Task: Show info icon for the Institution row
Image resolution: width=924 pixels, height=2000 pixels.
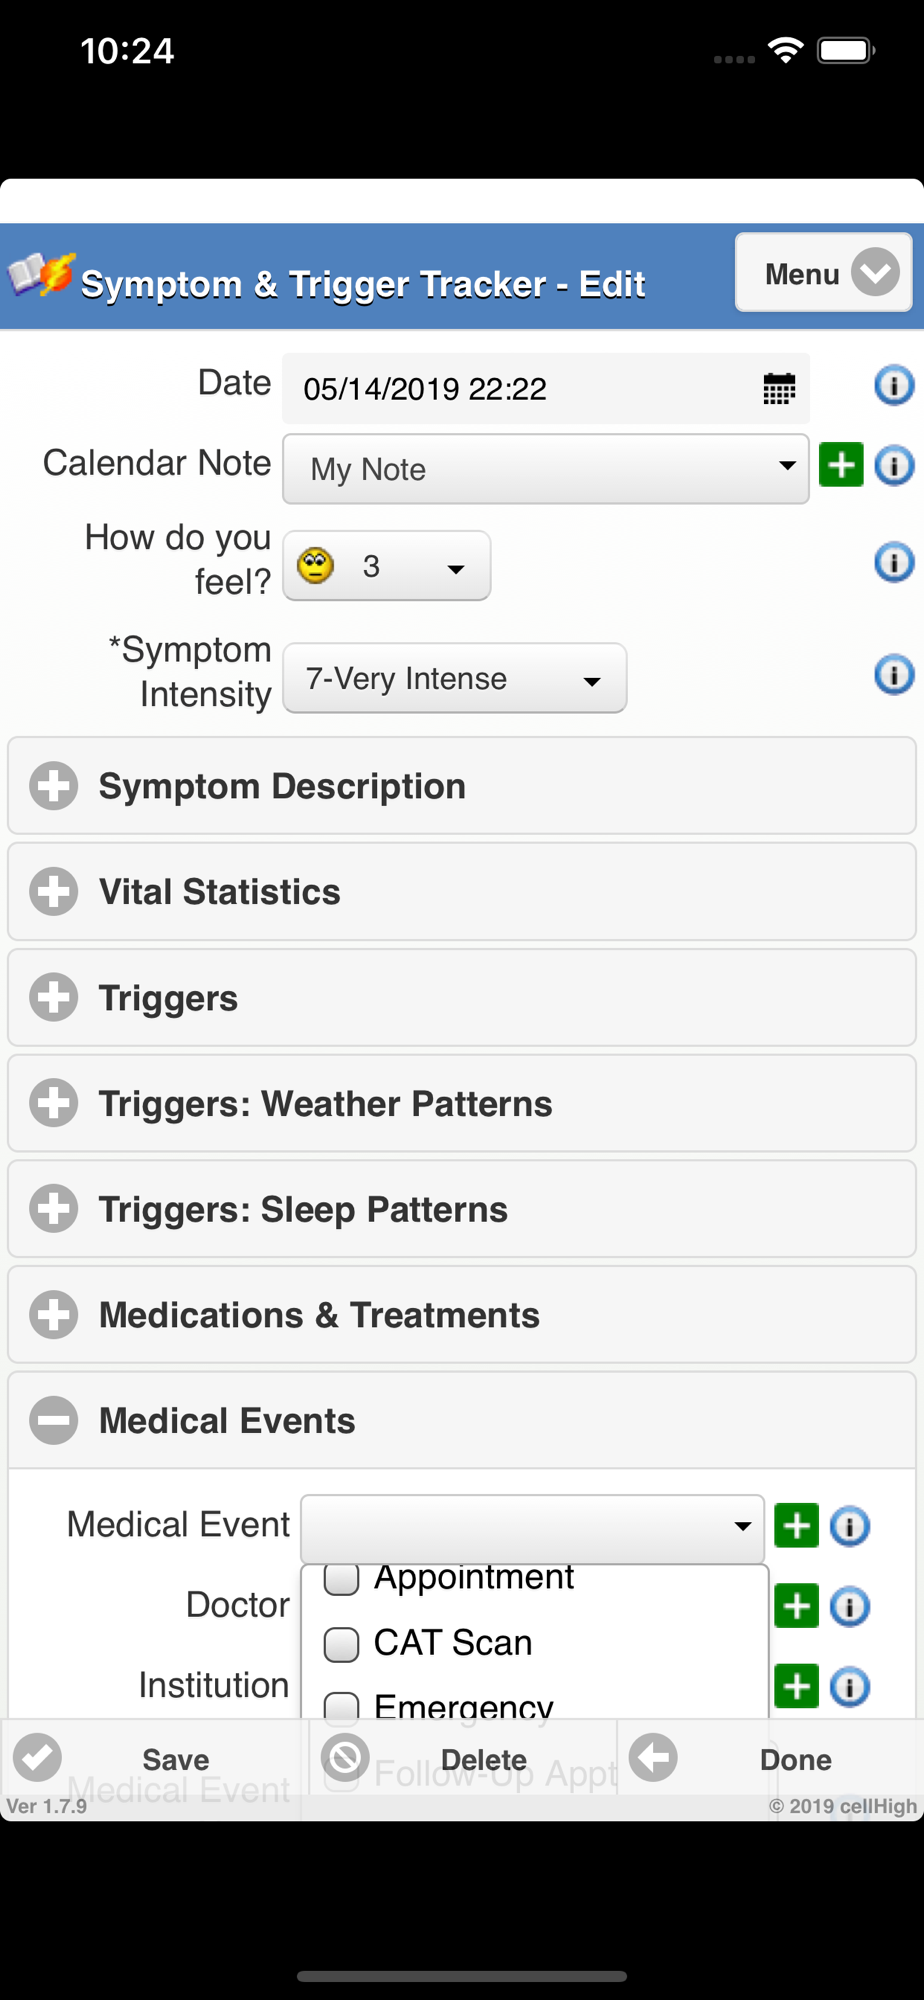Action: [x=850, y=1687]
